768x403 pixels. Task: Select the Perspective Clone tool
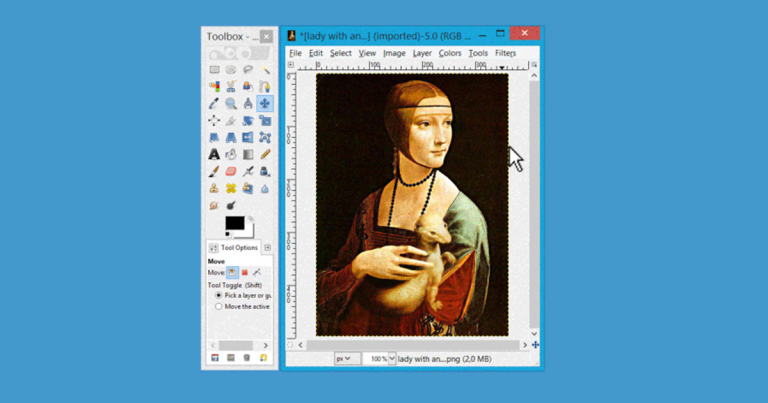point(248,189)
